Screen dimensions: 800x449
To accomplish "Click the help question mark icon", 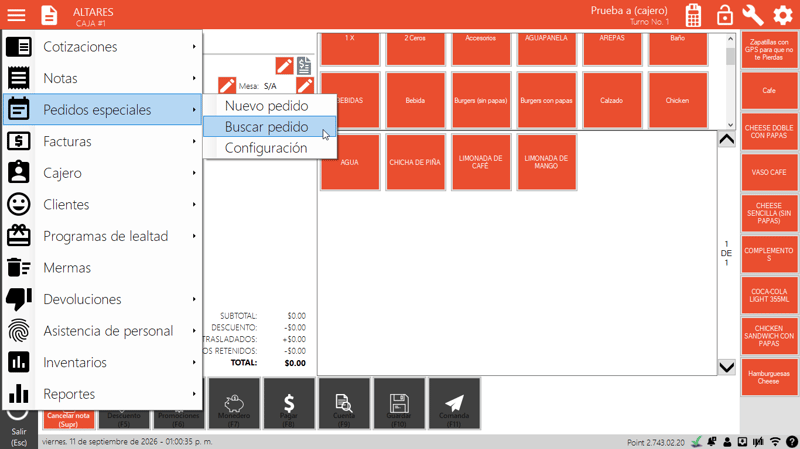I will tap(791, 442).
